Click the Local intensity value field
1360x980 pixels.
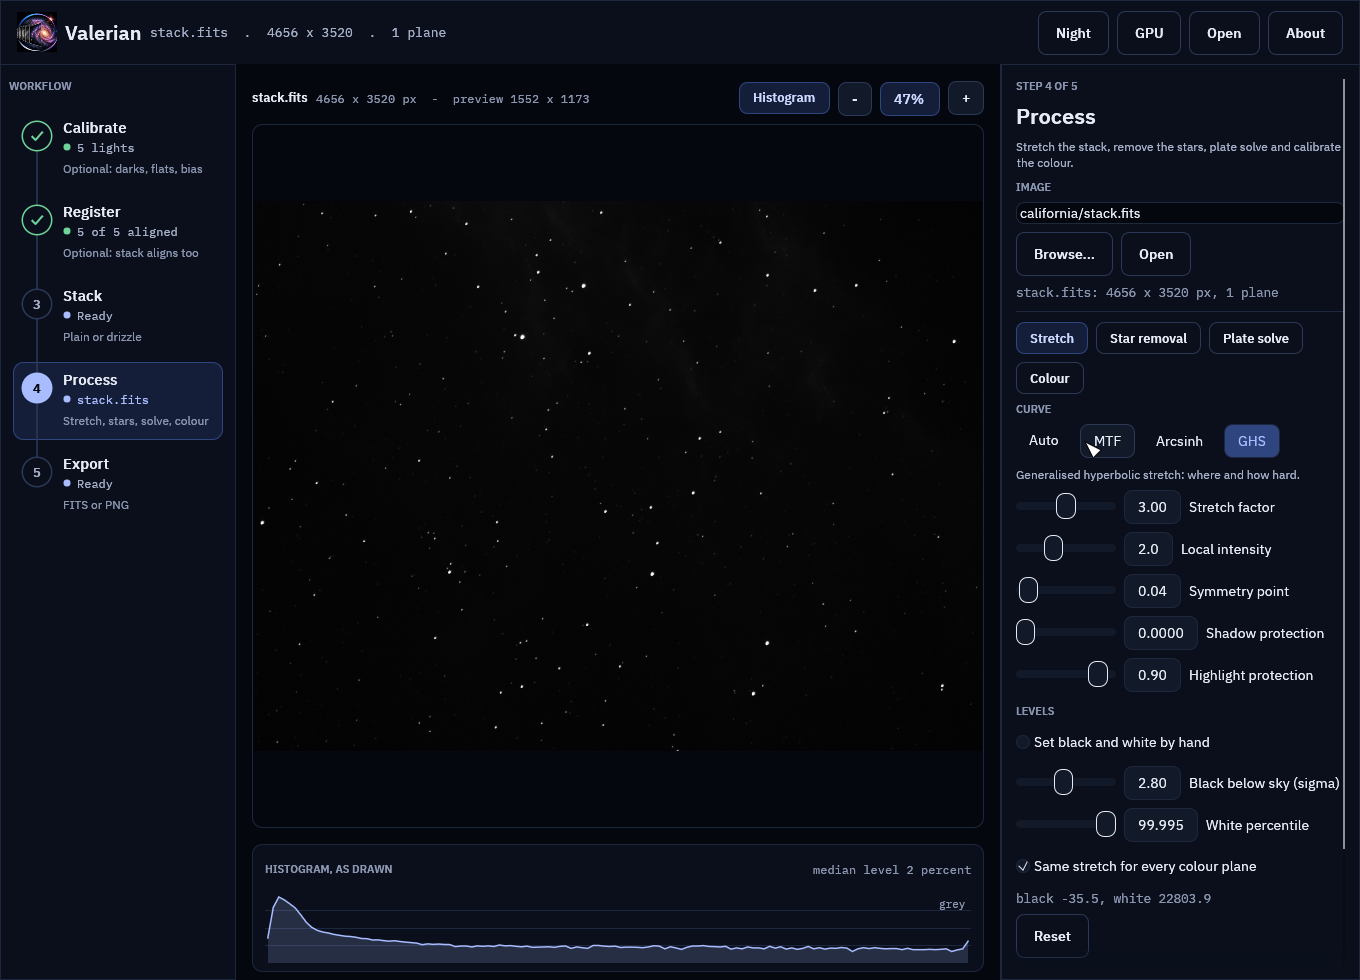(x=1148, y=549)
